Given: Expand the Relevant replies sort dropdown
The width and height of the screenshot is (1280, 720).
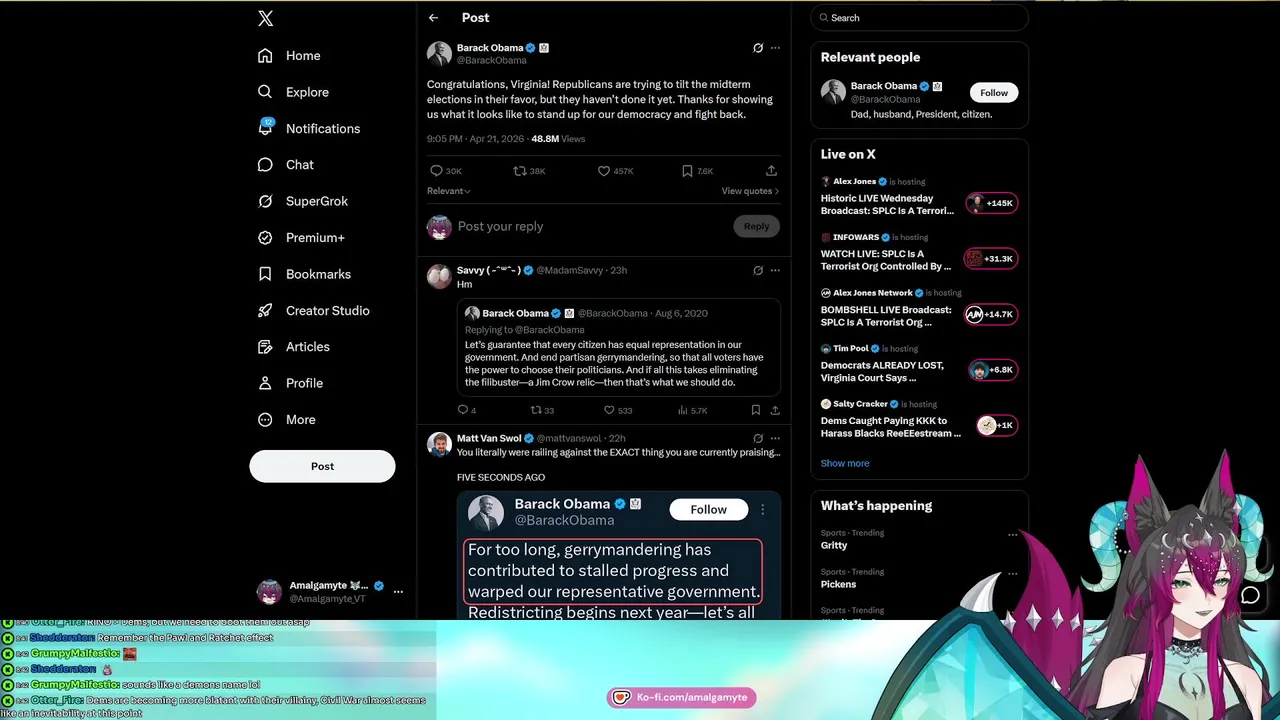Looking at the screenshot, I should [449, 191].
